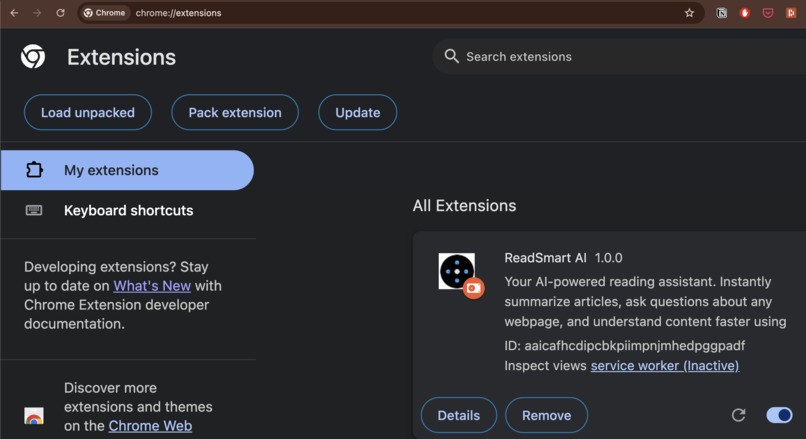
Task: Remove the ReadSmart AI extension
Action: (x=546, y=415)
